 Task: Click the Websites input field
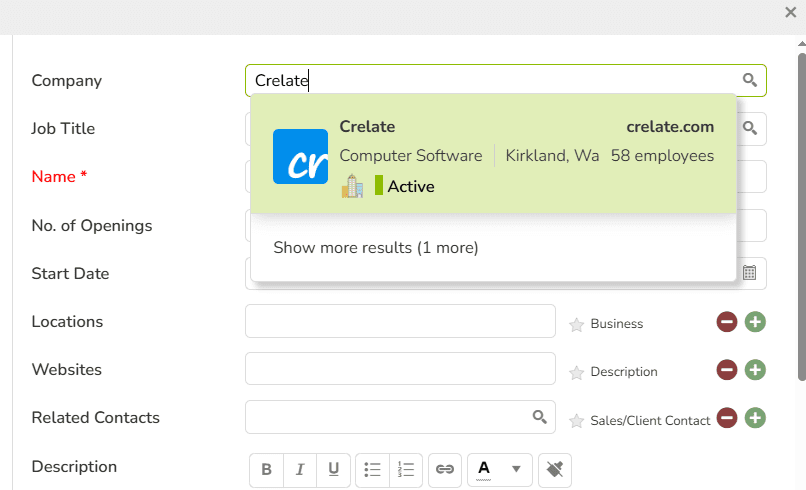coord(400,369)
